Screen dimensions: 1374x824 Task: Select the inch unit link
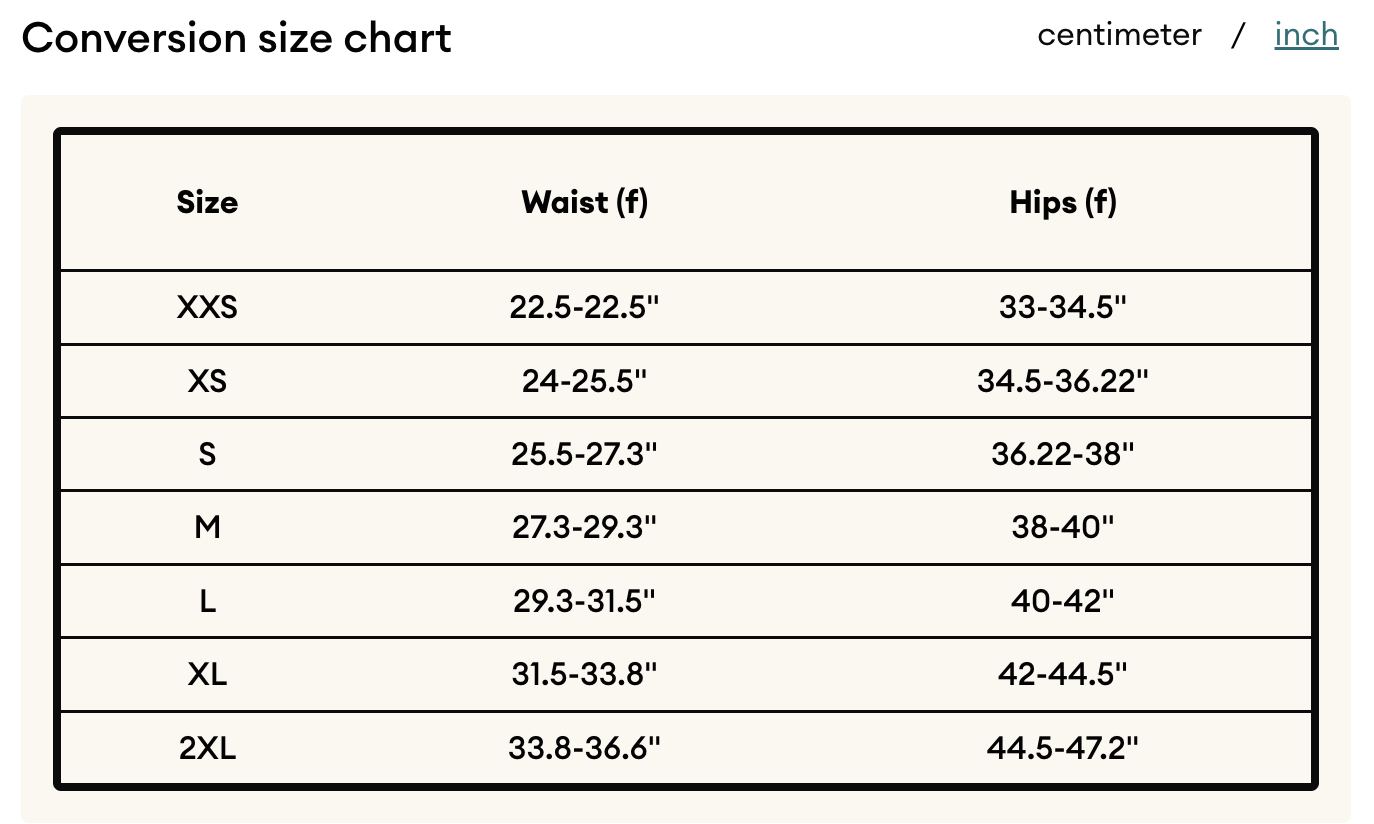(1306, 35)
